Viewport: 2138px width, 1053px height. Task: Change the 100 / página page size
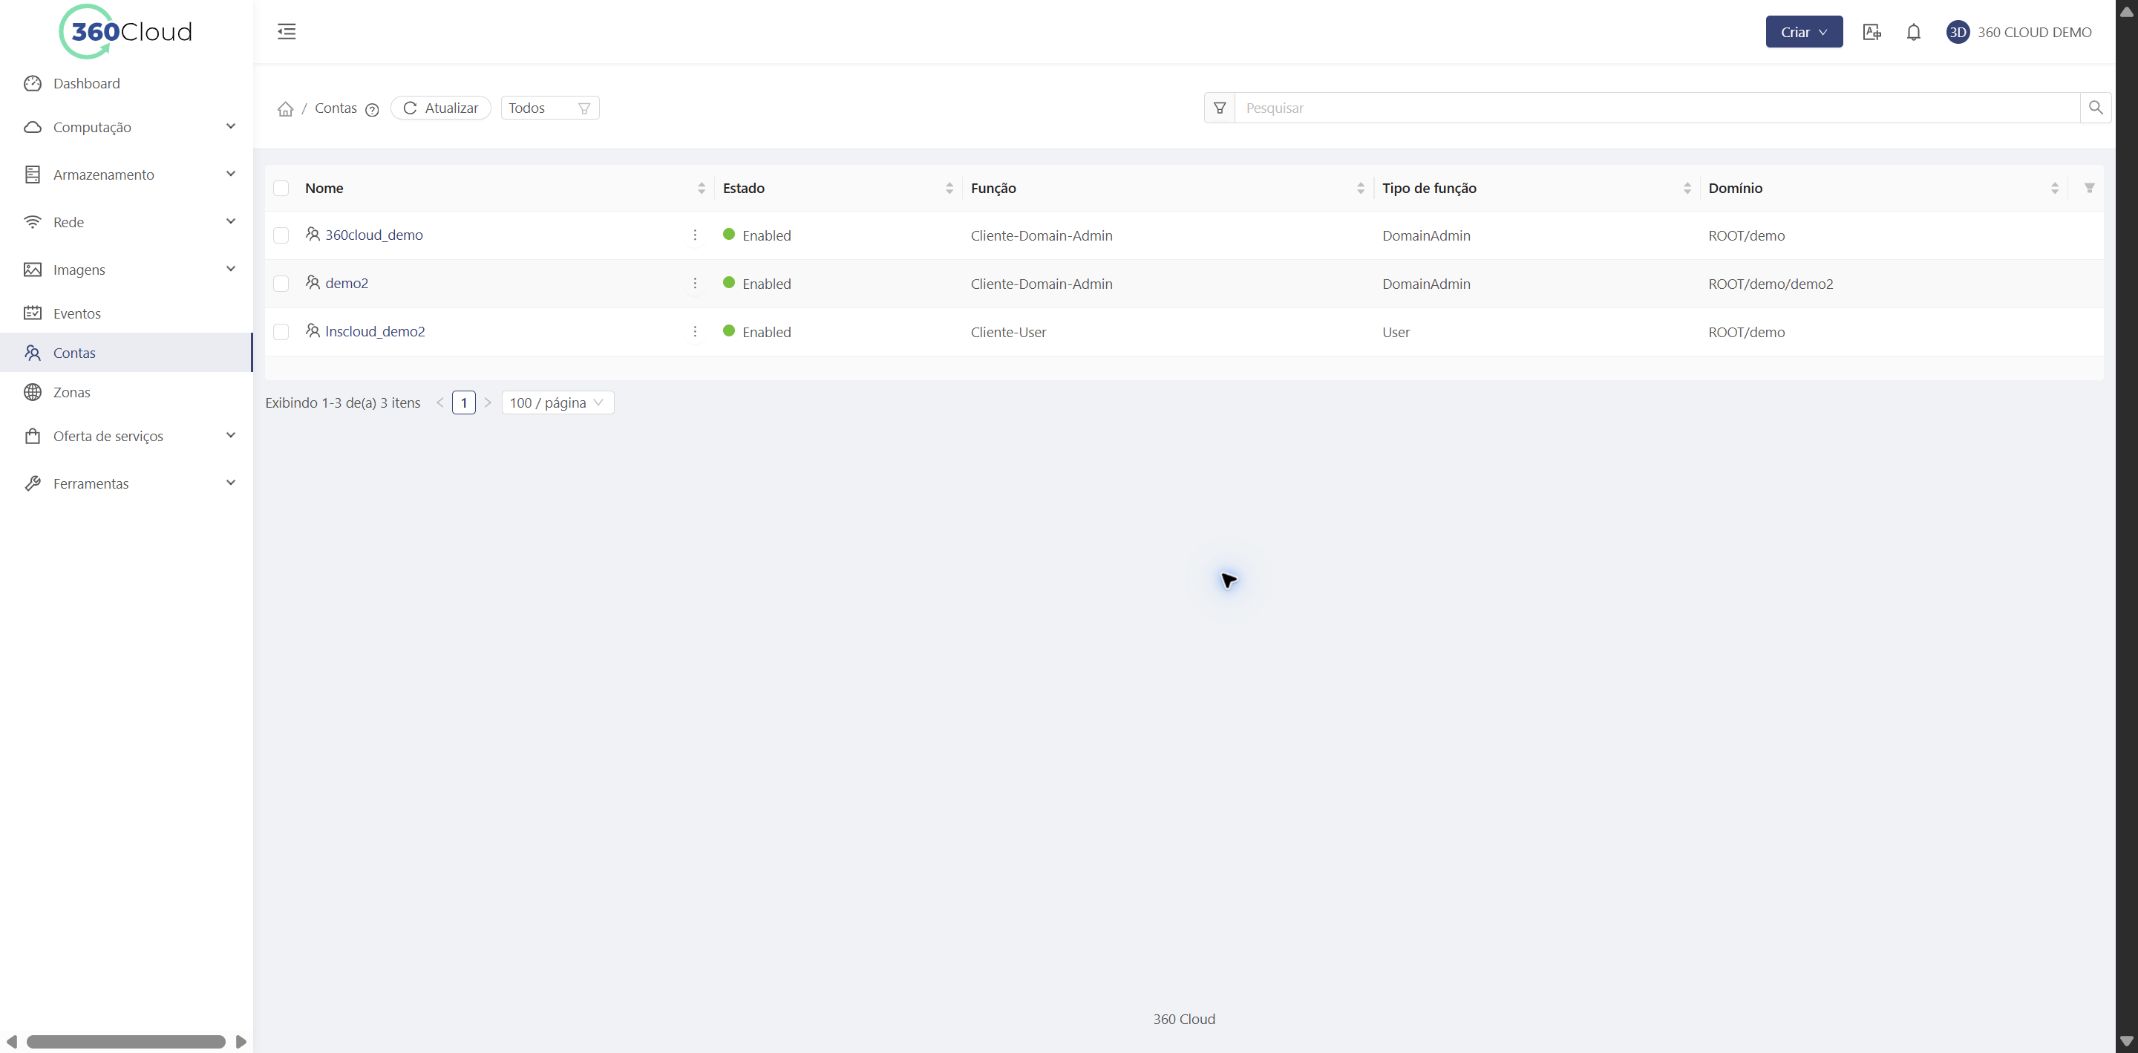(557, 403)
